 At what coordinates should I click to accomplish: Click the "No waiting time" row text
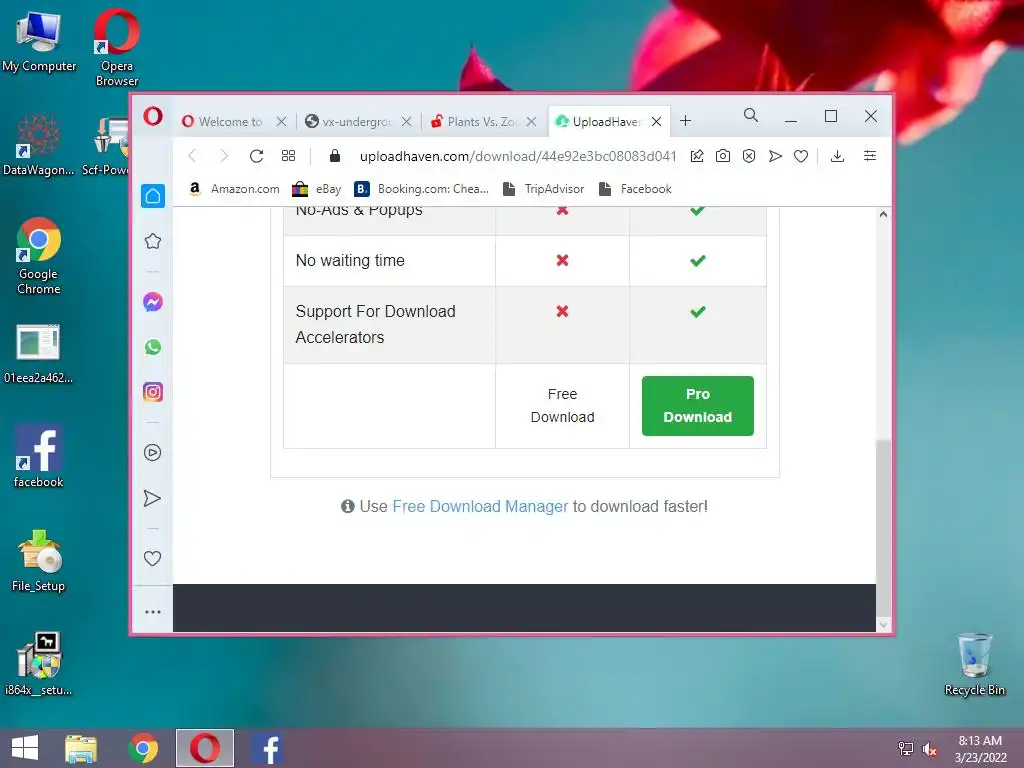(x=350, y=261)
